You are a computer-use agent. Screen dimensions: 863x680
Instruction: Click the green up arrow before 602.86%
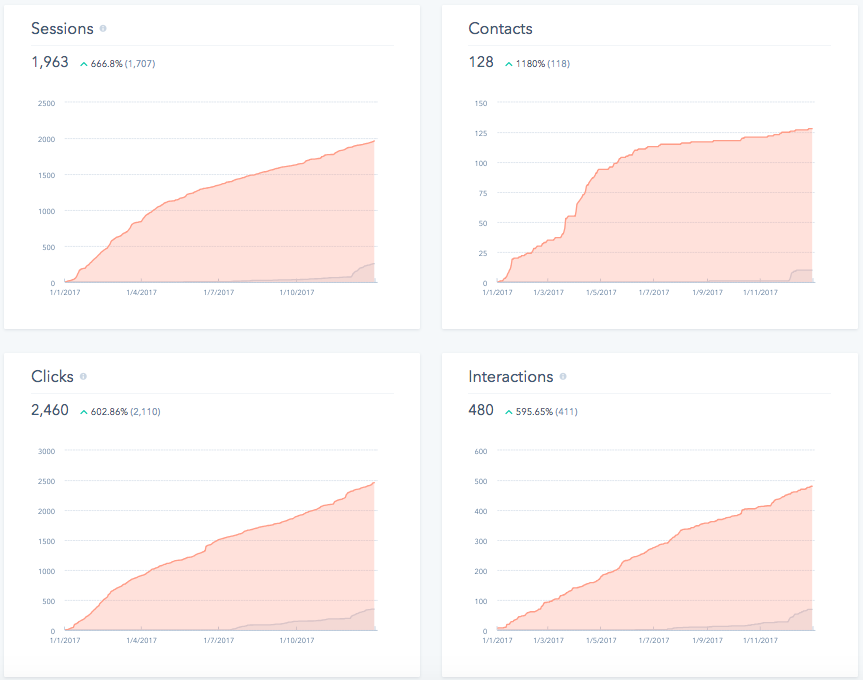click(84, 412)
